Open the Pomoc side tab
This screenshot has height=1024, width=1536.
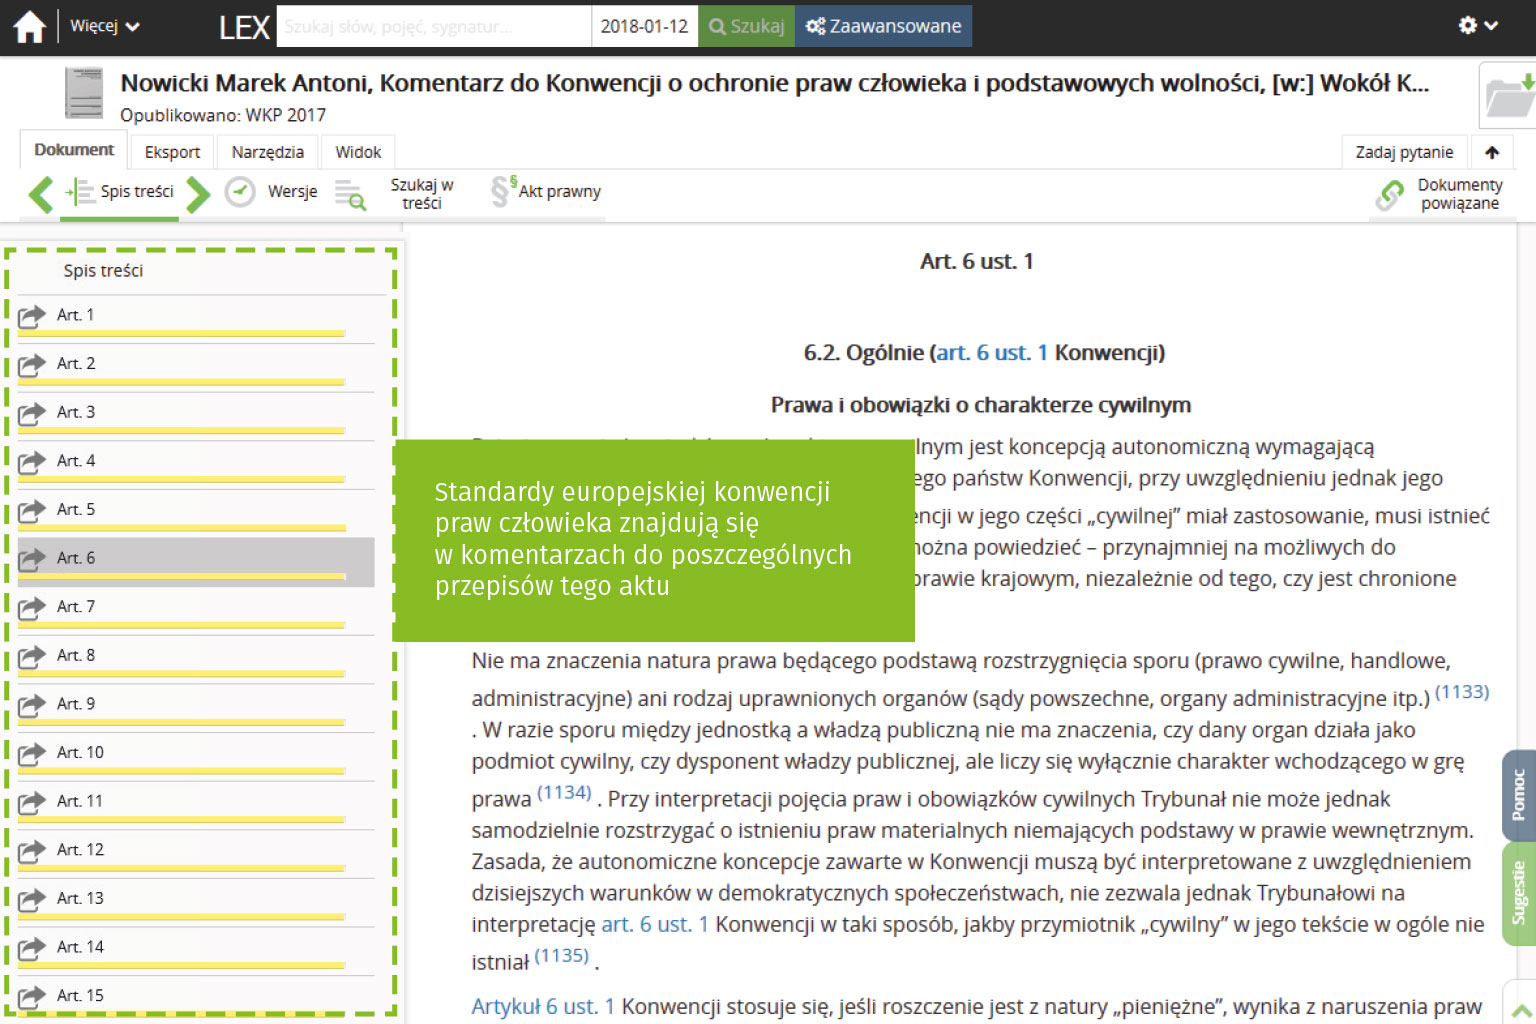(x=1518, y=795)
